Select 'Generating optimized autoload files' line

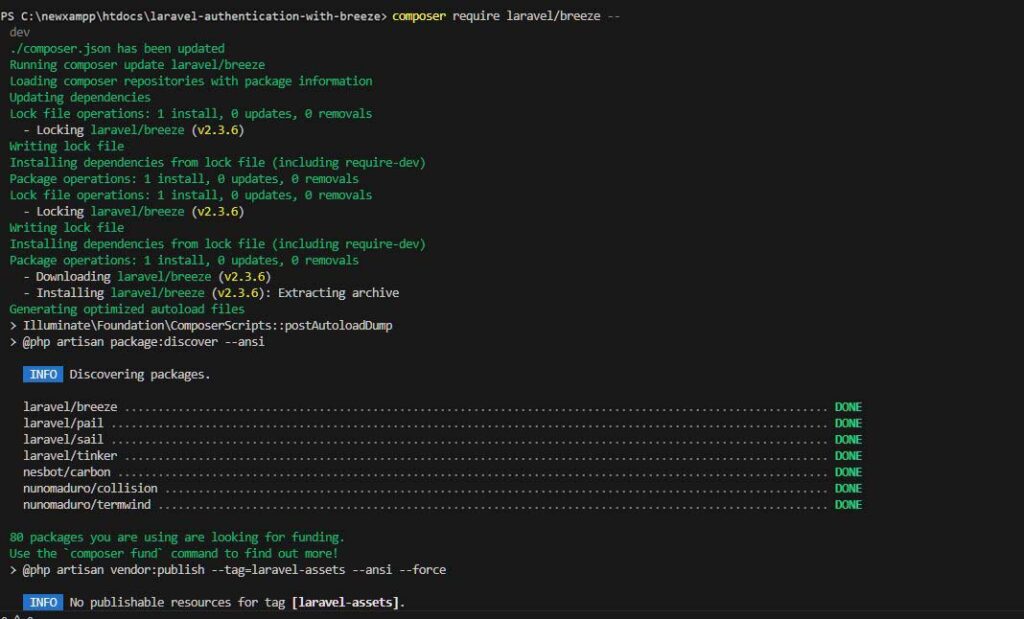coord(127,309)
